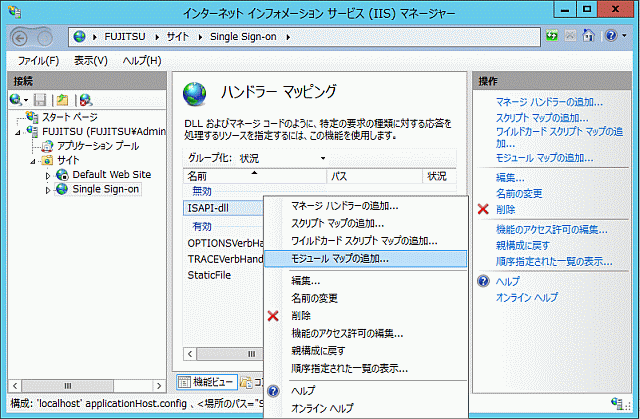Viewport: 640px width, 419px height.
Task: Click the globe icon in the address bar
Action: (80, 37)
